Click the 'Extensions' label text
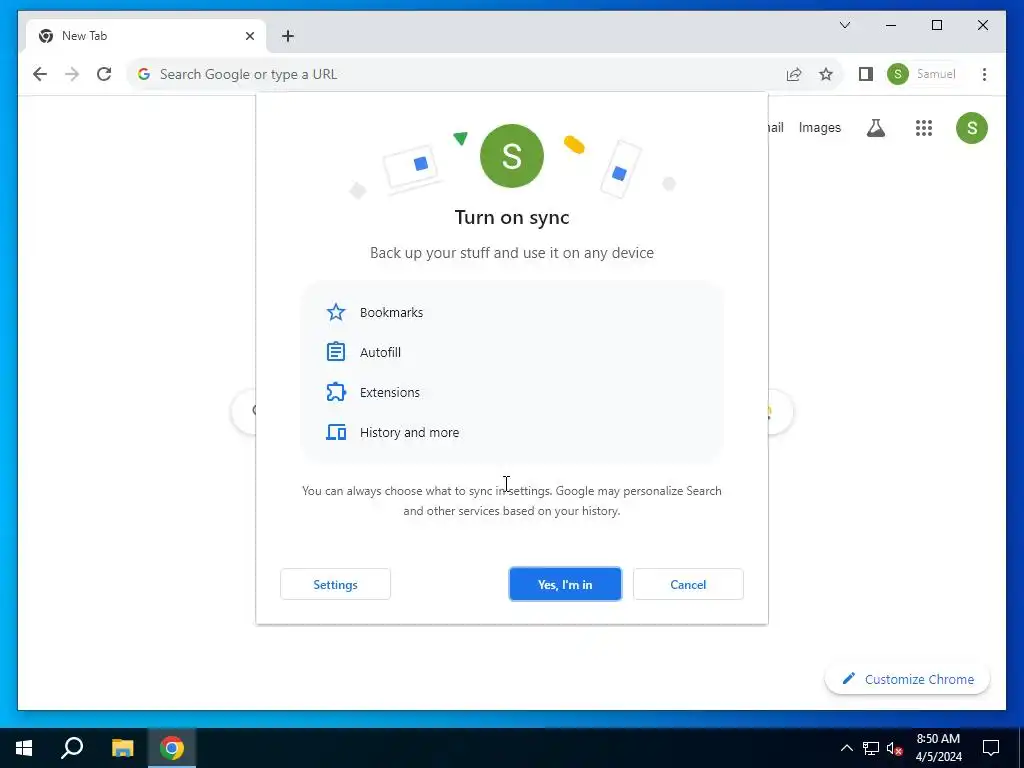Screen dimensions: 1024x768 tap(390, 392)
